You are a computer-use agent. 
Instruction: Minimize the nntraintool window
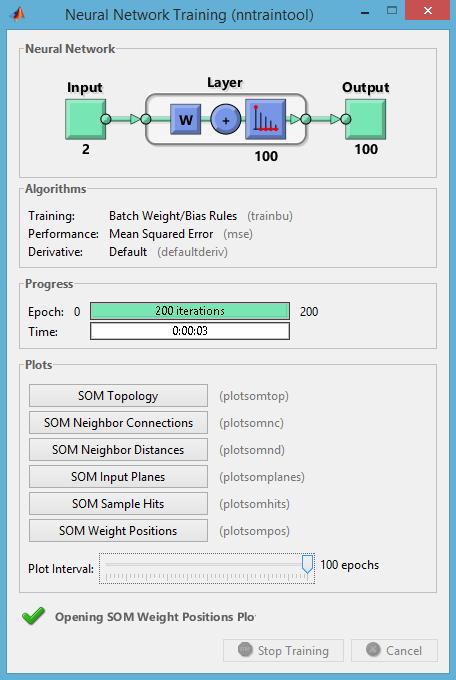click(x=365, y=13)
